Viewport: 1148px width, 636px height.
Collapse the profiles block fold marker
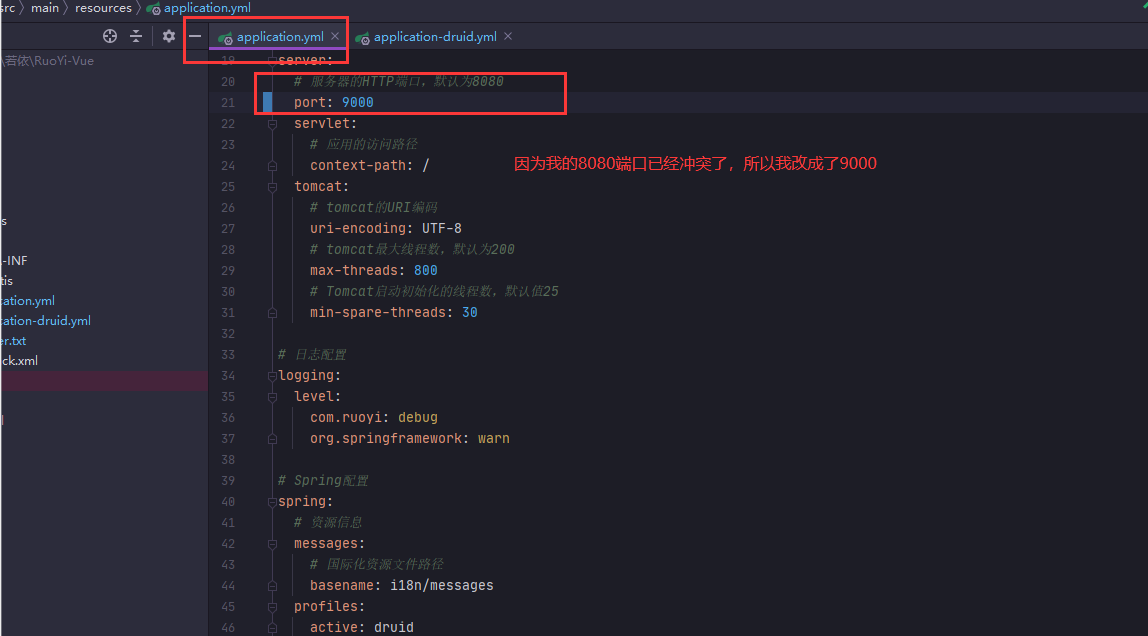click(272, 607)
